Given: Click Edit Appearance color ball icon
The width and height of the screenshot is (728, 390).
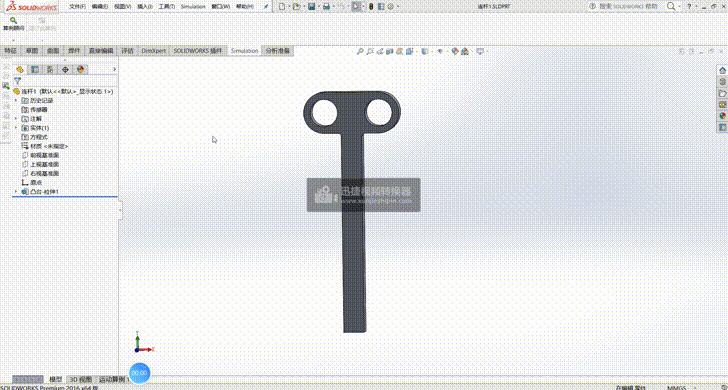Looking at the screenshot, I should pyautogui.click(x=455, y=51).
